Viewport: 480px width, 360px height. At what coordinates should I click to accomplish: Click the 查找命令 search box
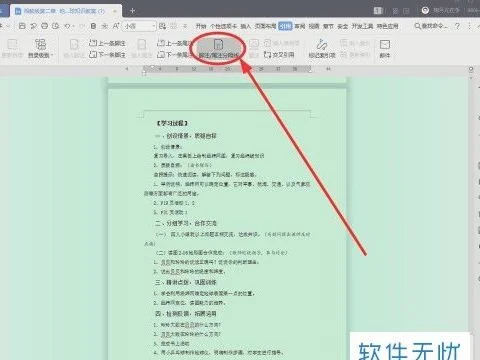pos(431,26)
